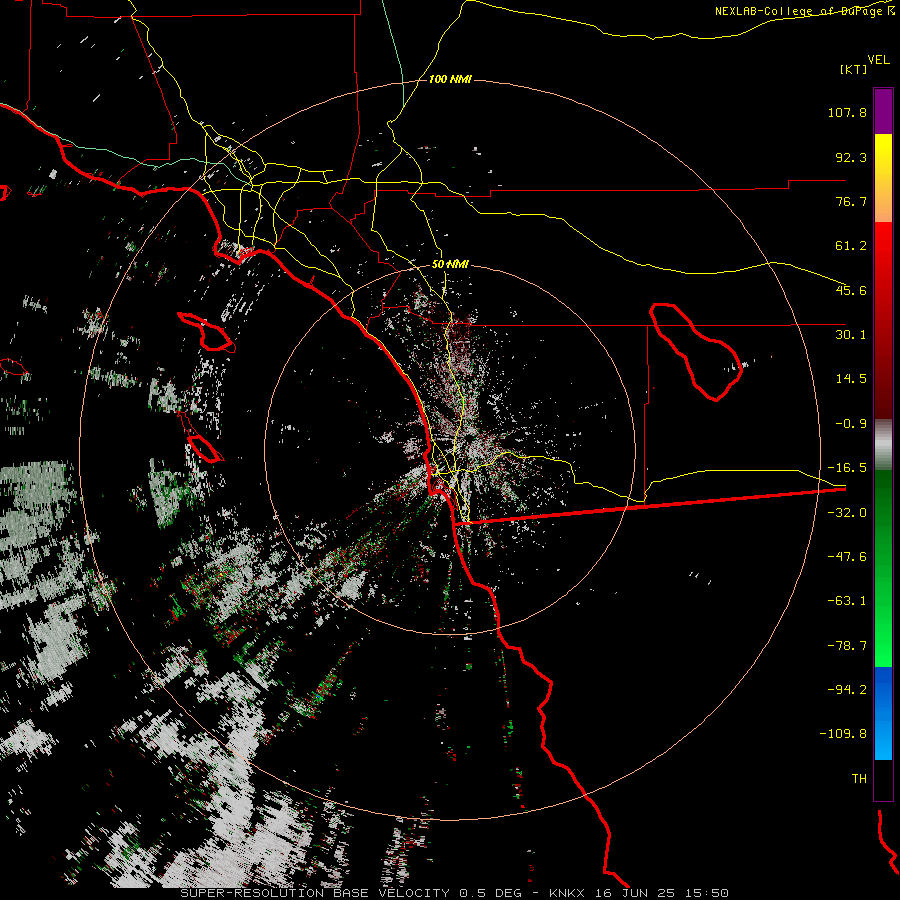The width and height of the screenshot is (900, 900).
Task: Click the -109.8 legend value
Action: (x=843, y=734)
